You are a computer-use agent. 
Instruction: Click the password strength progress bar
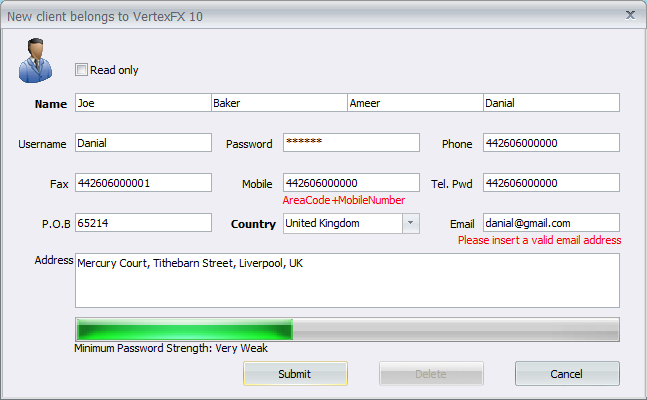[x=347, y=330]
